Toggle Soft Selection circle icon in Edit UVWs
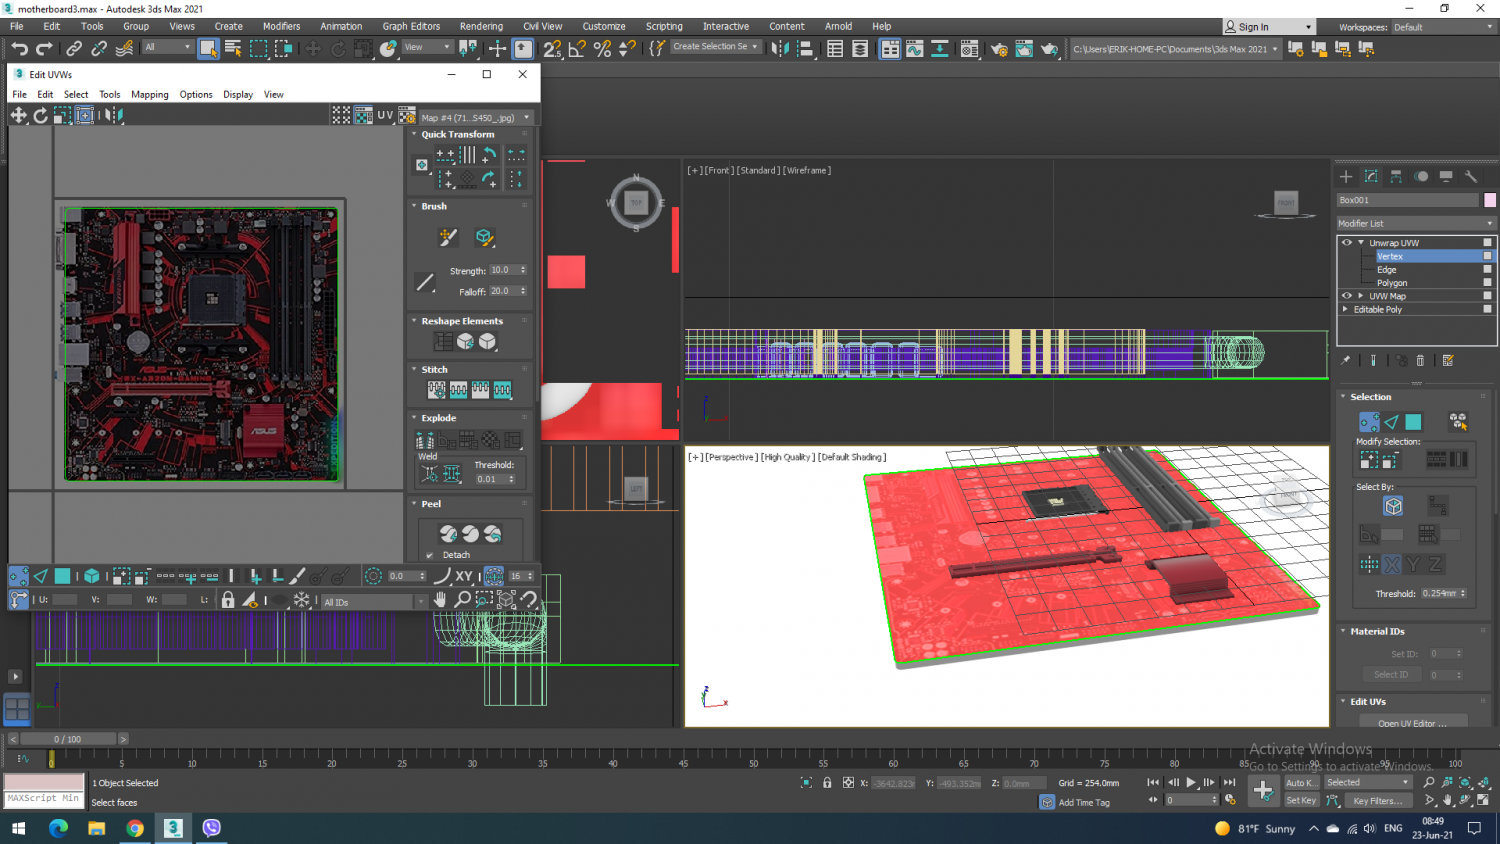Screen dimensions: 1500x844 tap(373, 576)
